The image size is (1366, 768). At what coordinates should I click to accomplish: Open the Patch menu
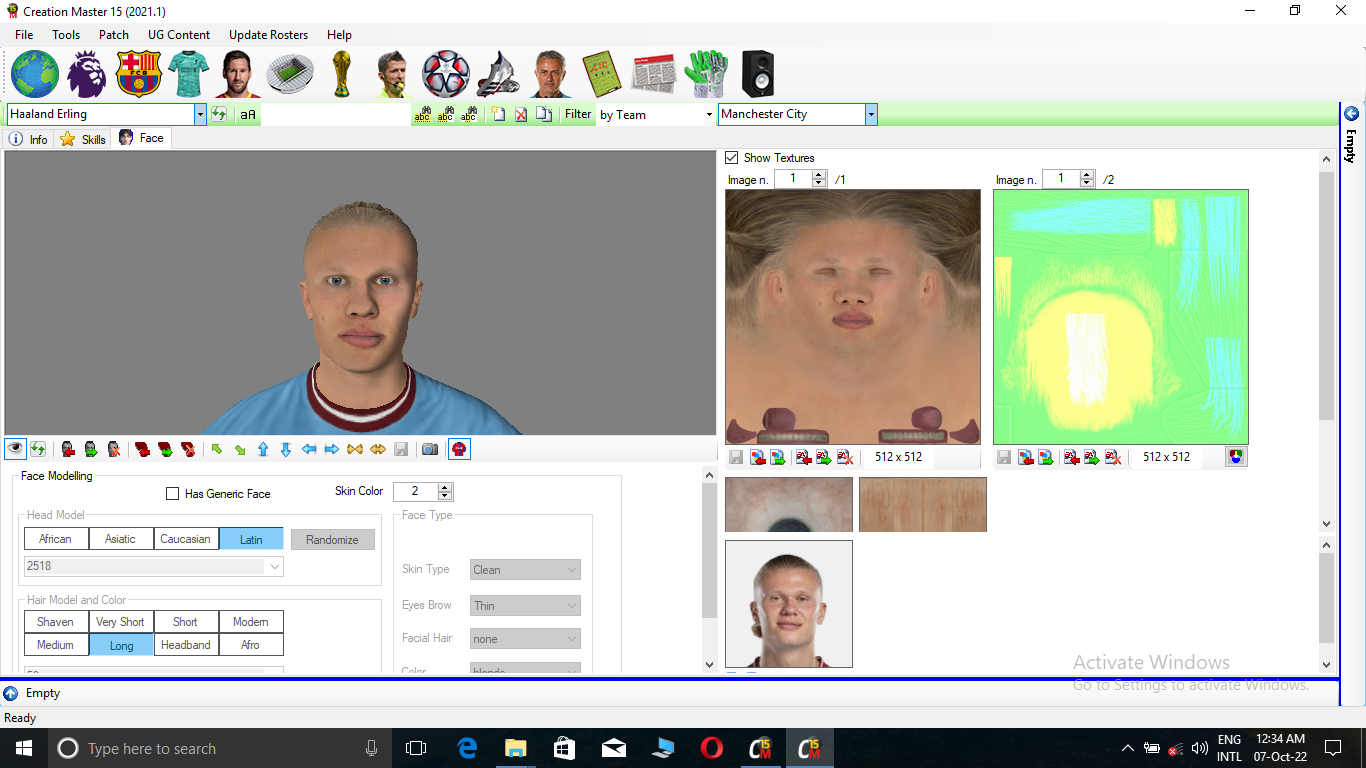[114, 34]
